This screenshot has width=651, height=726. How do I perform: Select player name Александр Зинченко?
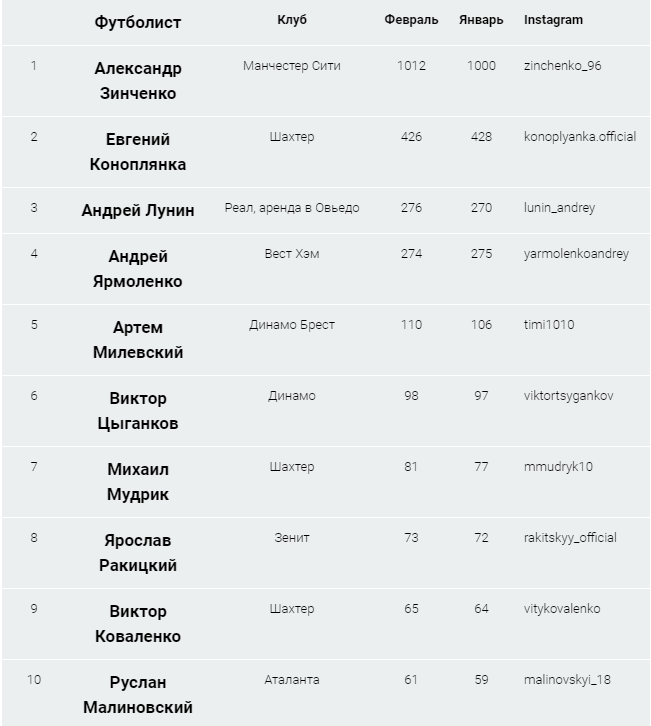pyautogui.click(x=138, y=80)
